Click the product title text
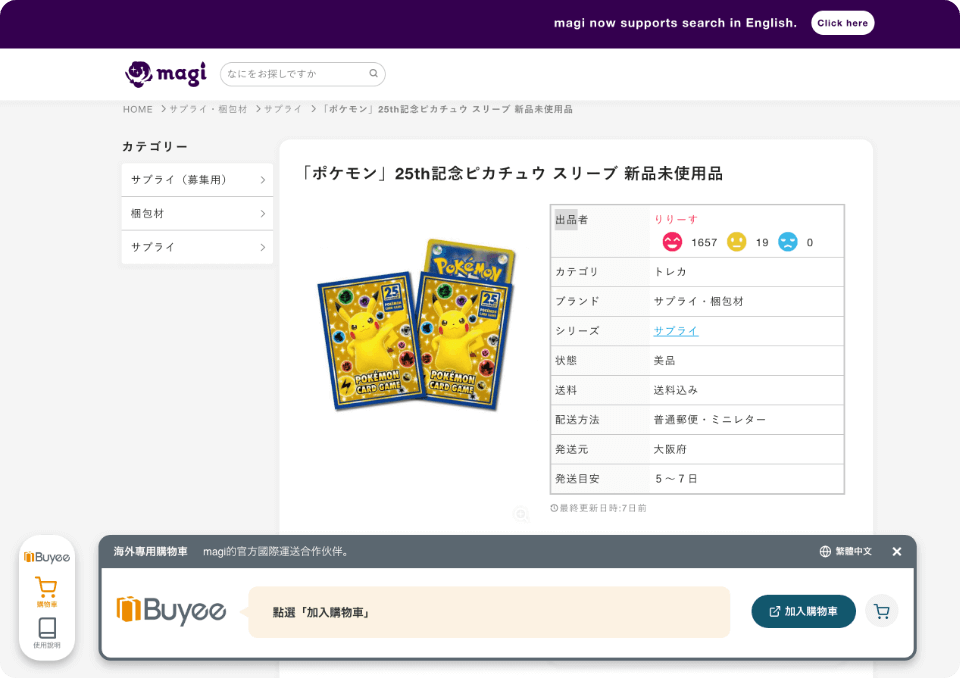The image size is (960, 679). [510, 173]
